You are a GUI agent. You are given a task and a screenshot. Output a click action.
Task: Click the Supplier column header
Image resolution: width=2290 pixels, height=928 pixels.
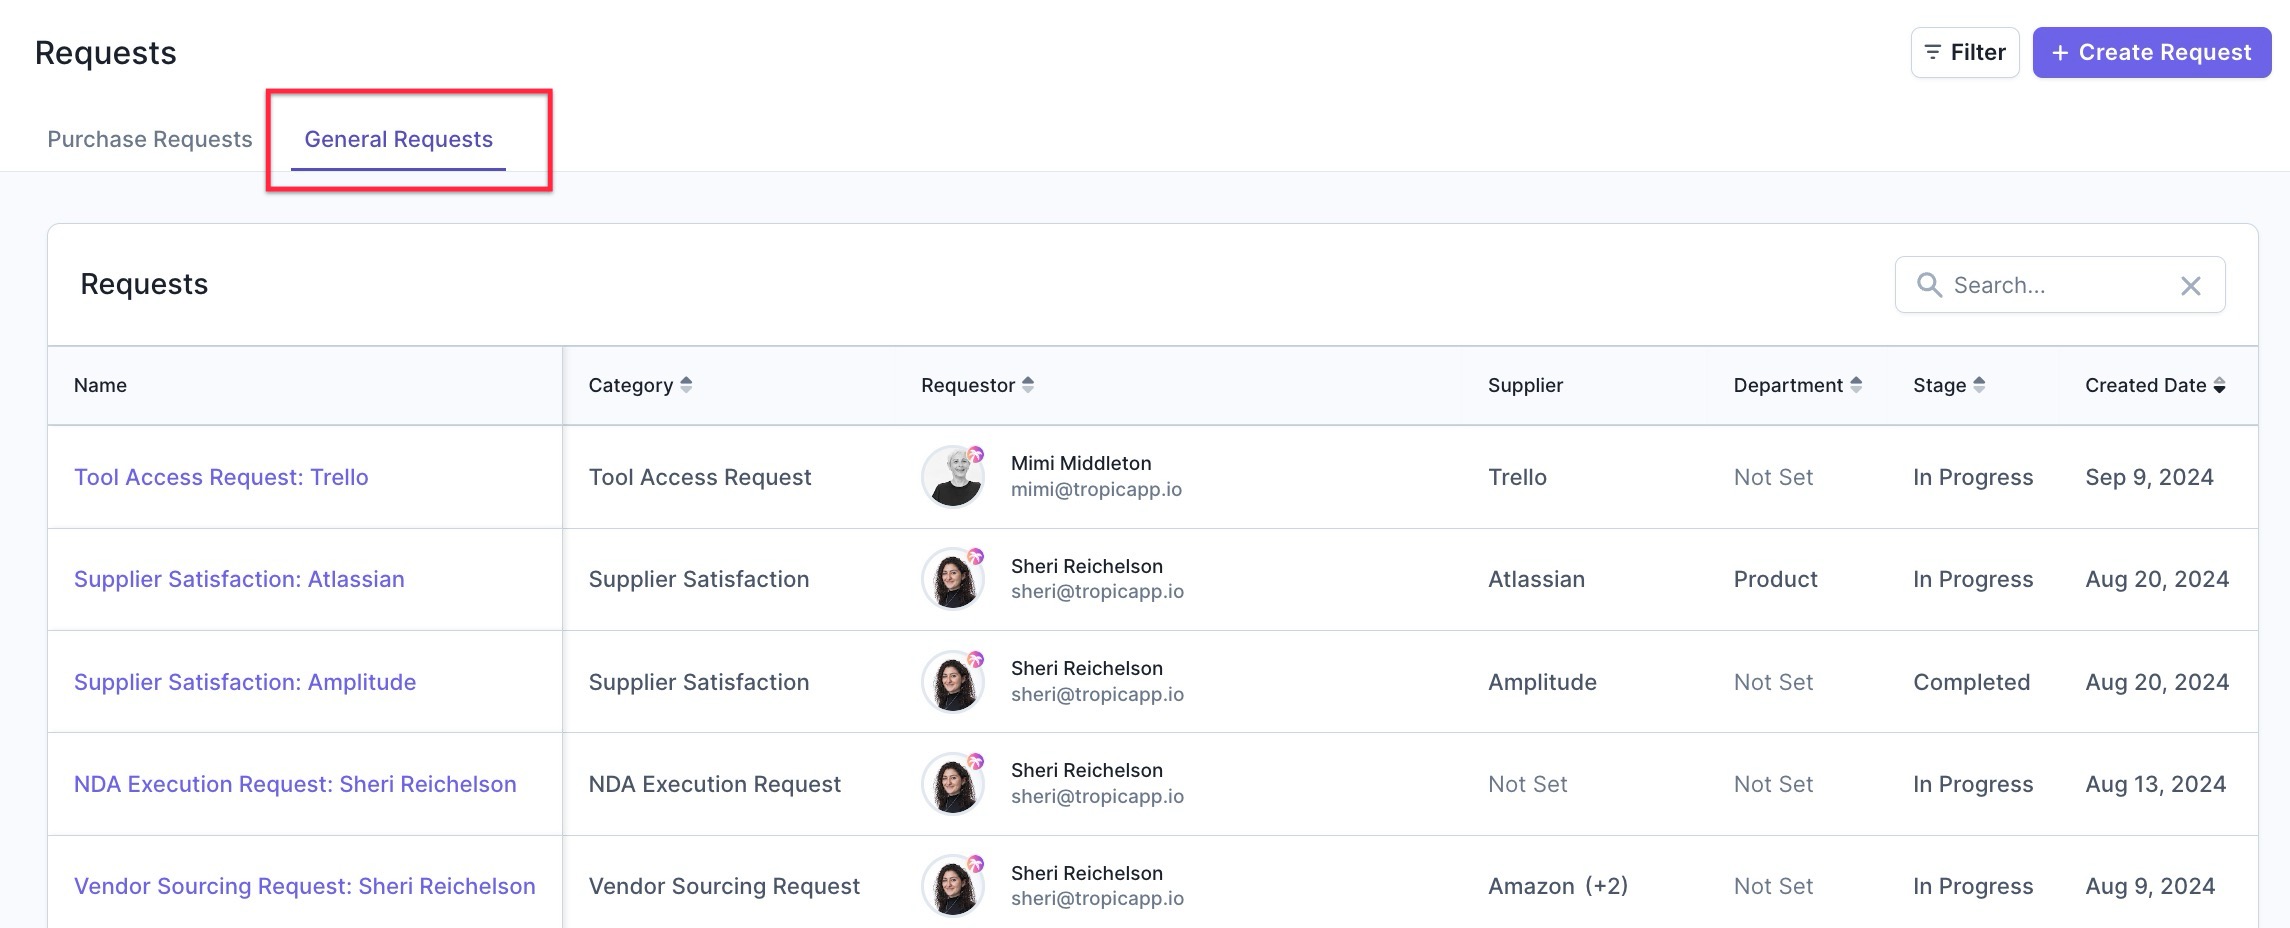click(x=1525, y=385)
